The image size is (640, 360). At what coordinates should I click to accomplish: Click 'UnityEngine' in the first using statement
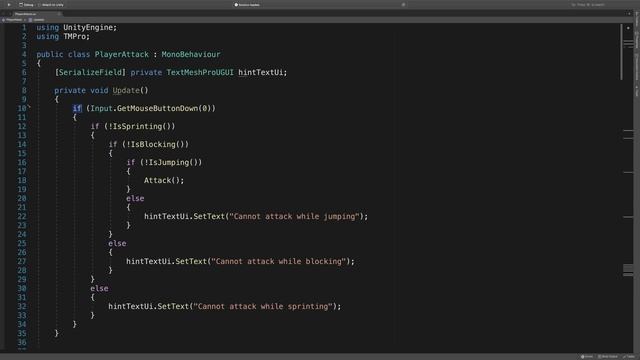(x=88, y=27)
